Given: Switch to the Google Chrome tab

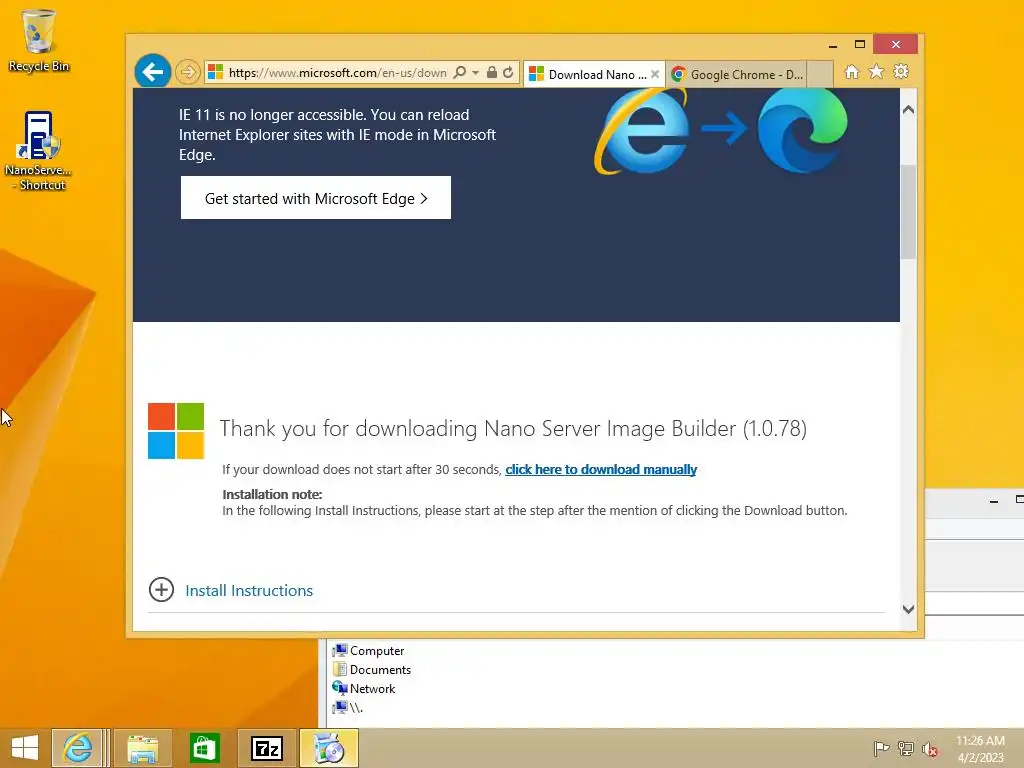Looking at the screenshot, I should point(737,74).
